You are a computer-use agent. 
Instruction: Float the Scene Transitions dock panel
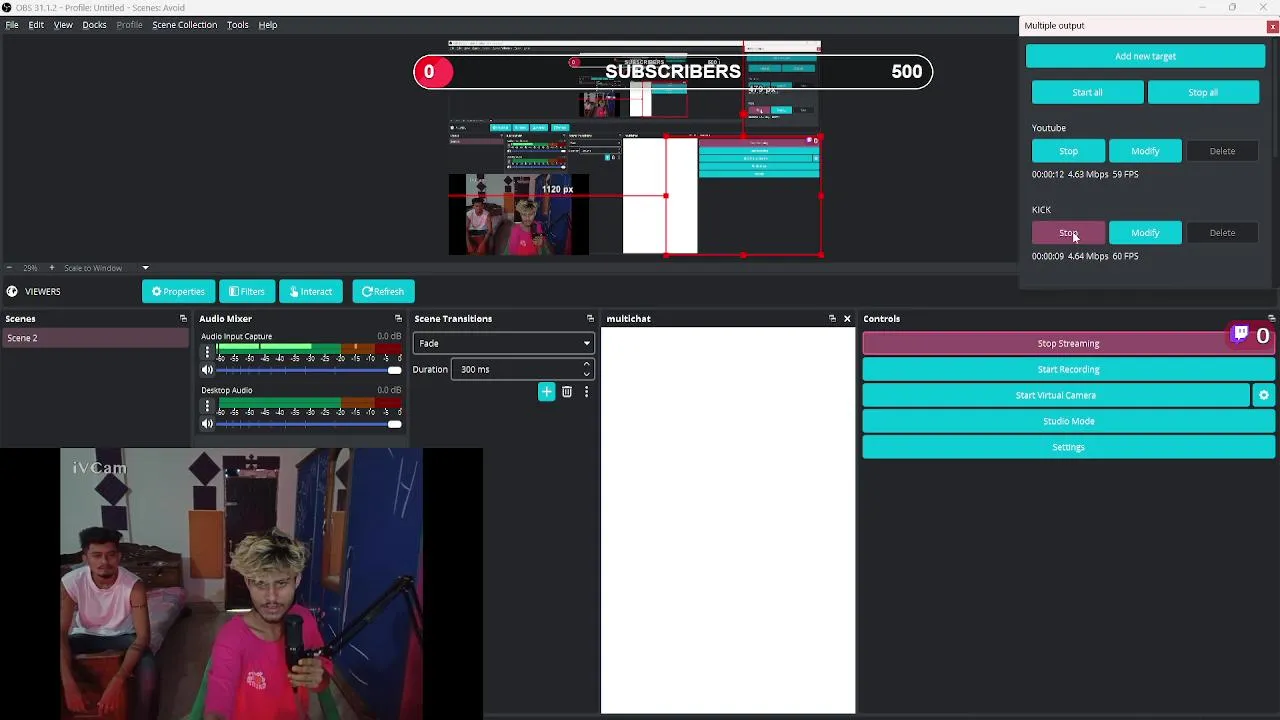coord(590,318)
